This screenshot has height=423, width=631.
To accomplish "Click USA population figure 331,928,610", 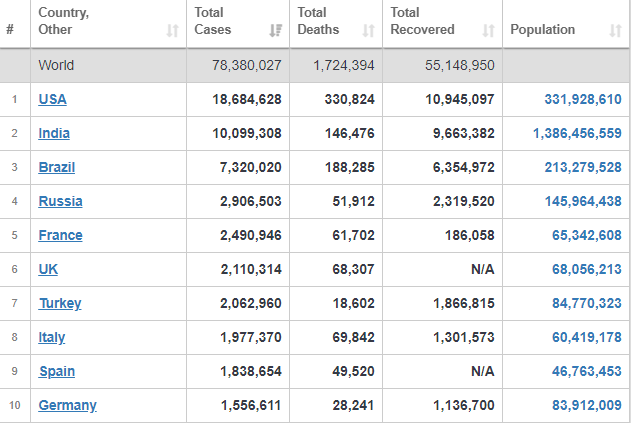I will (x=583, y=99).
